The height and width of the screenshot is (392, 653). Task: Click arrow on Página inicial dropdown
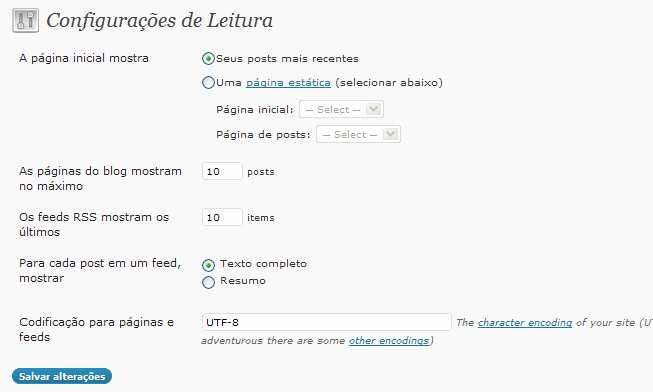(374, 110)
